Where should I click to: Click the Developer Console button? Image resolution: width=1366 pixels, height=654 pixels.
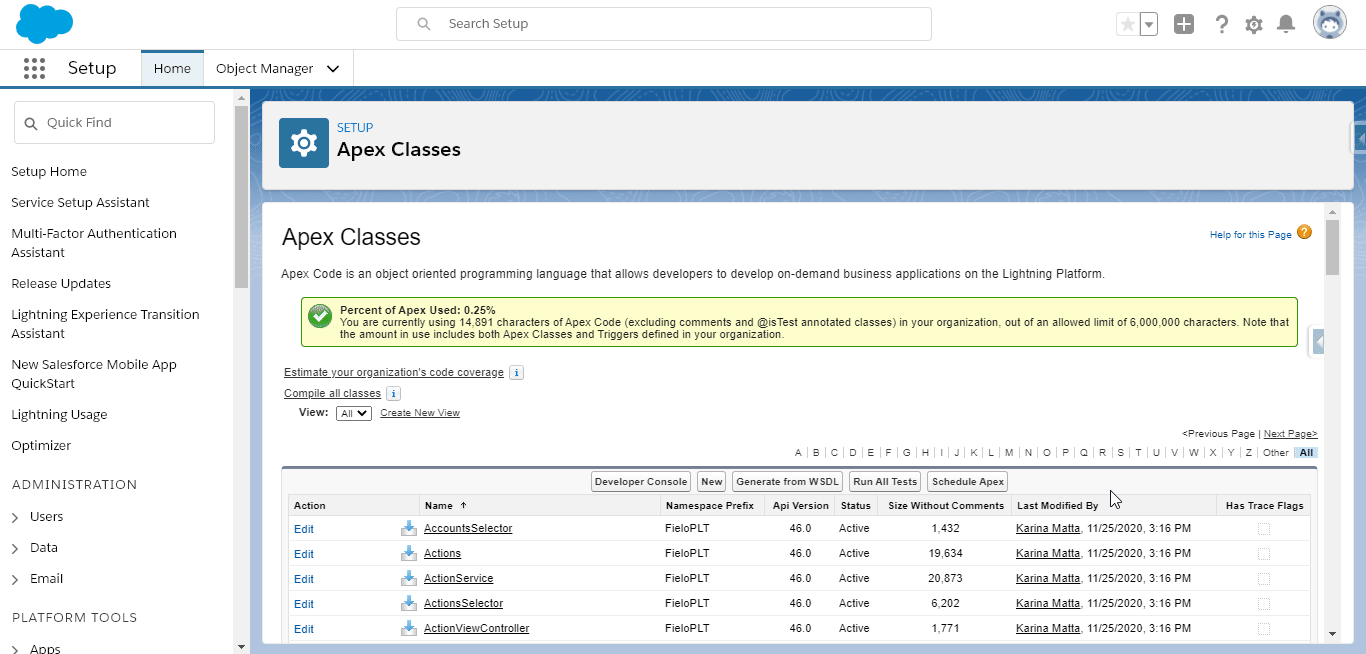(640, 482)
